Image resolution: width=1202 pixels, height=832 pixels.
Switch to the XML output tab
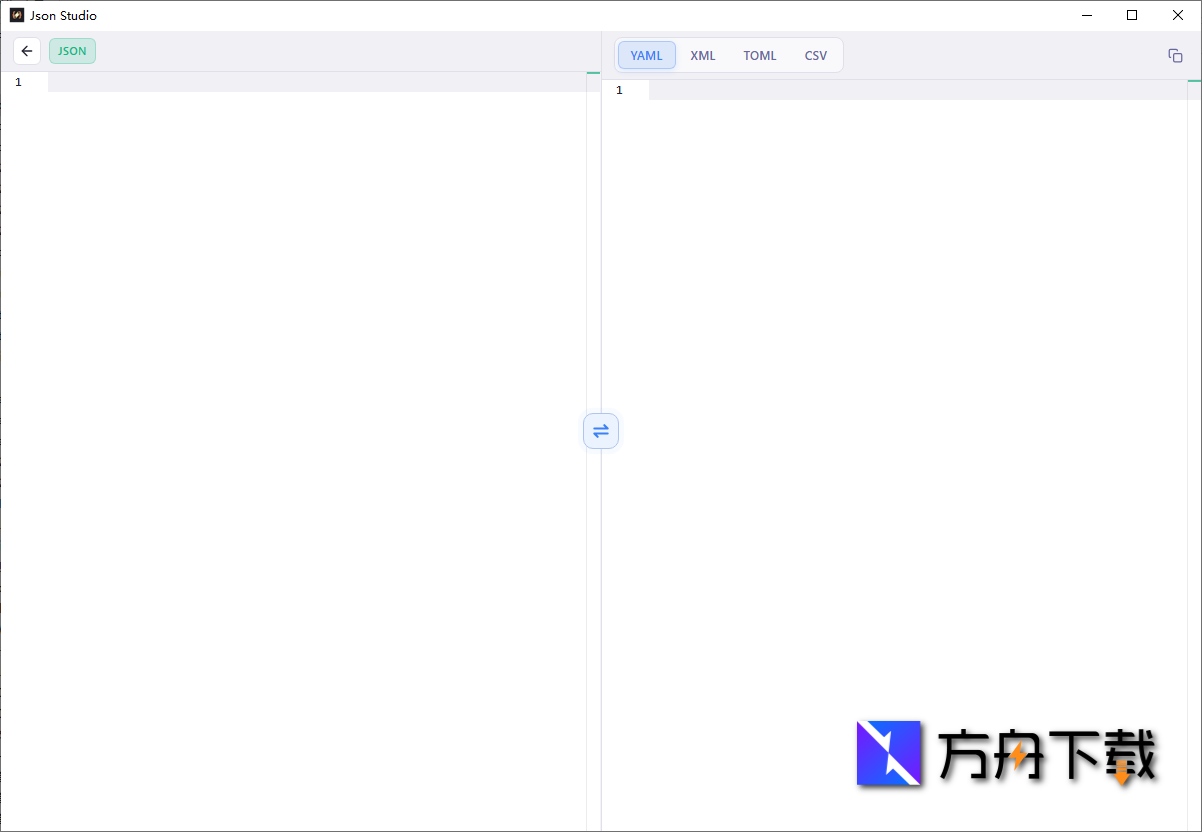coord(702,55)
